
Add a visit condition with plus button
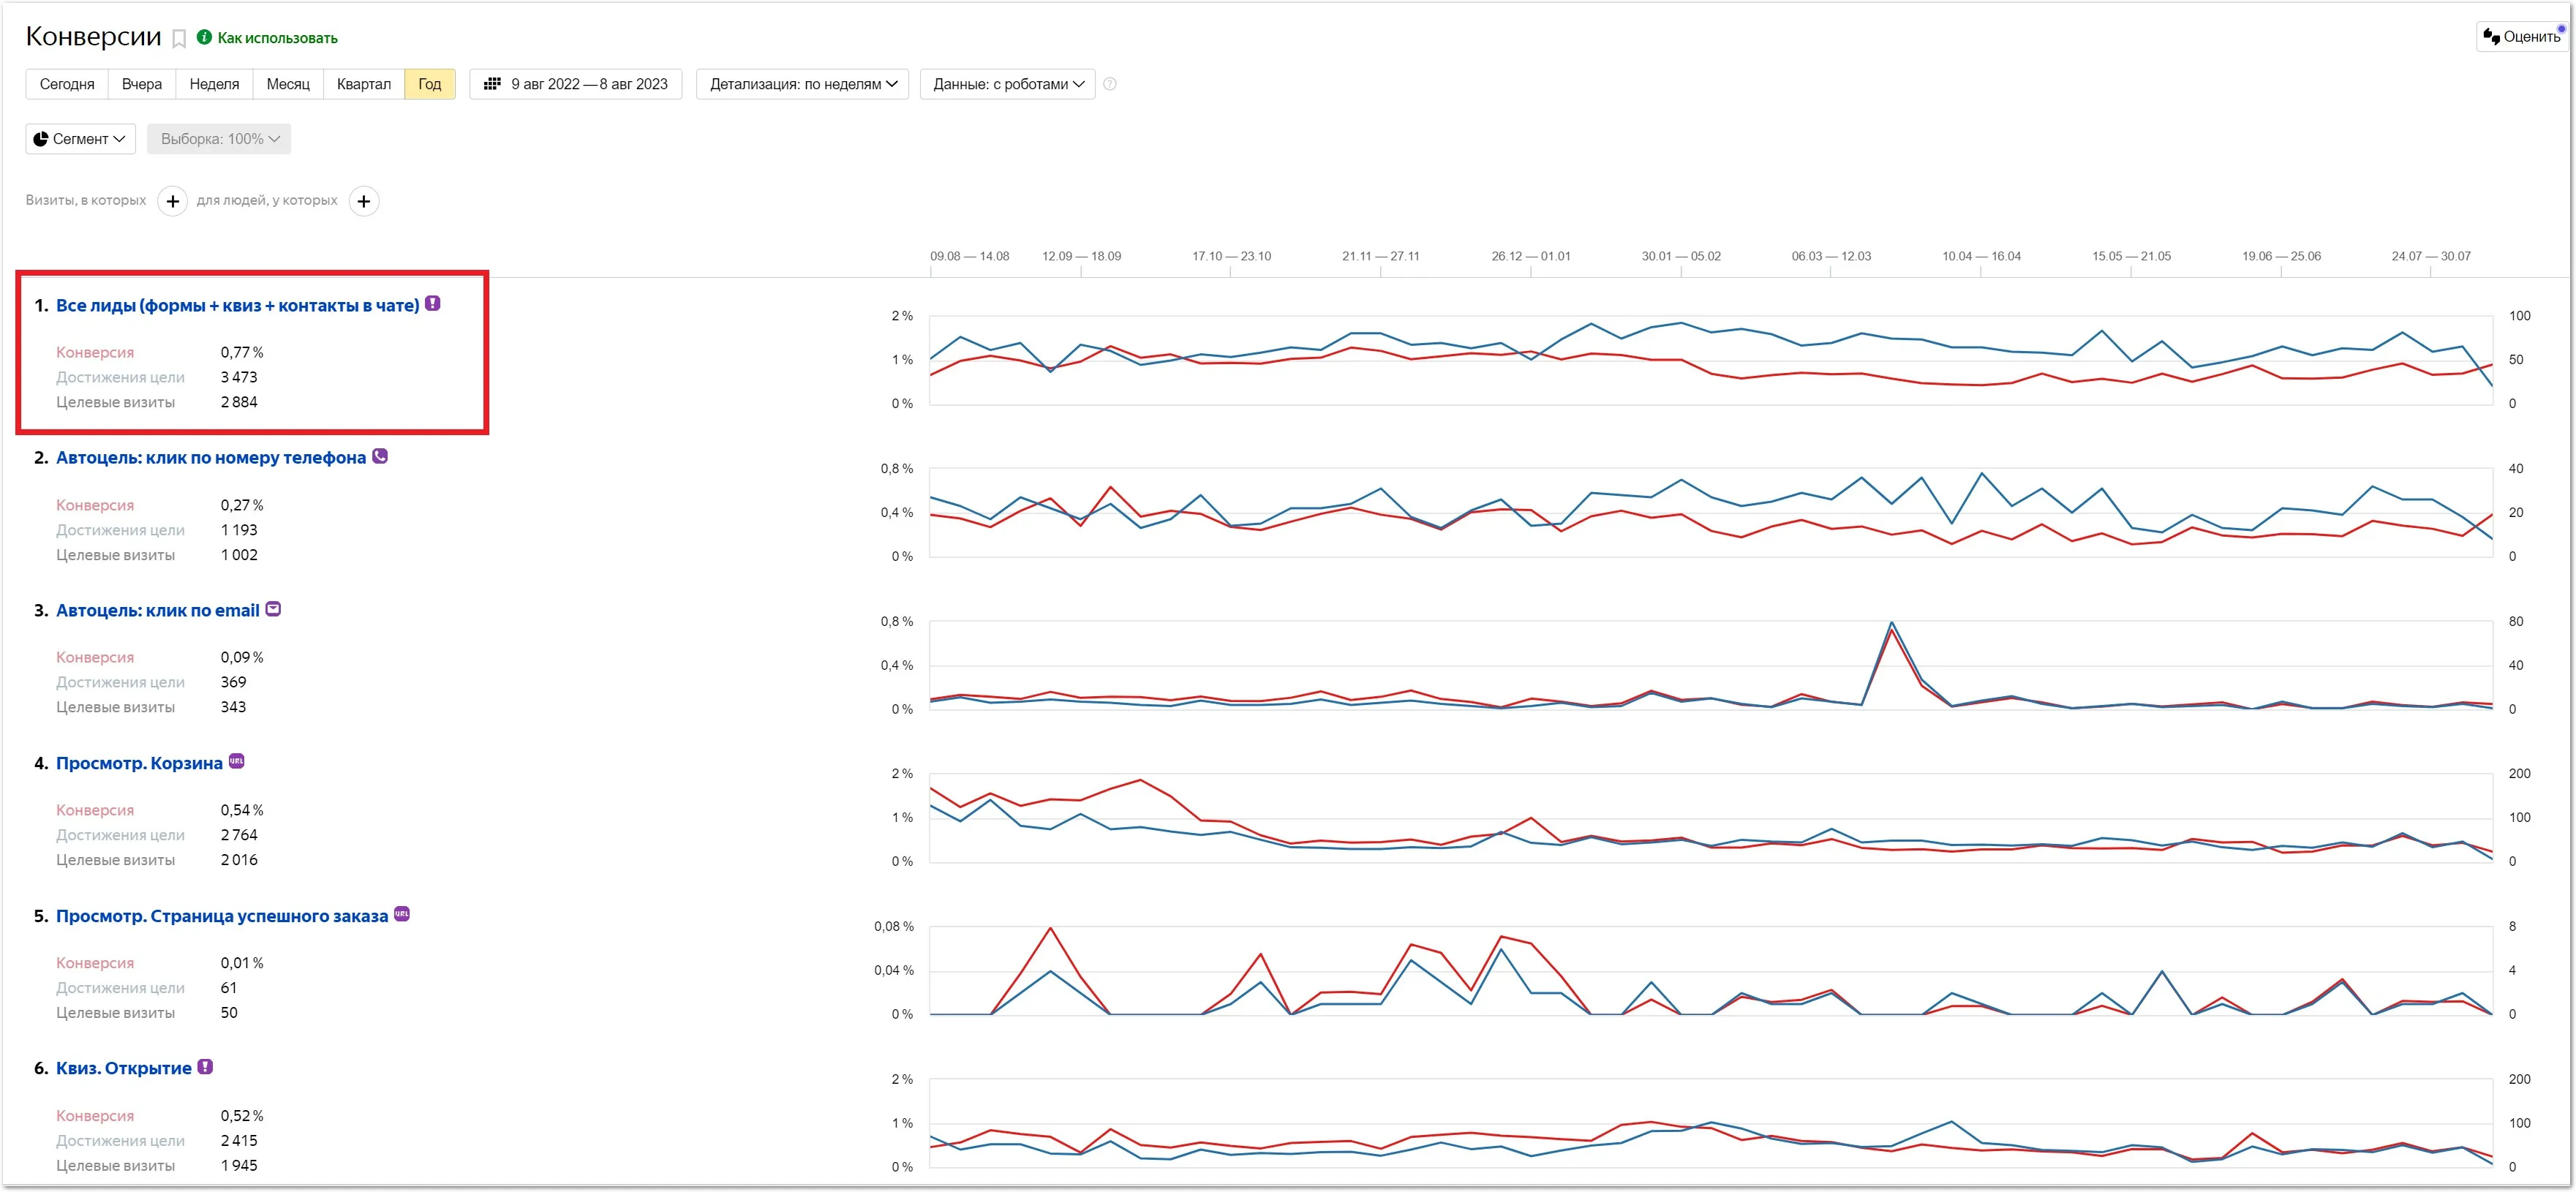click(172, 201)
